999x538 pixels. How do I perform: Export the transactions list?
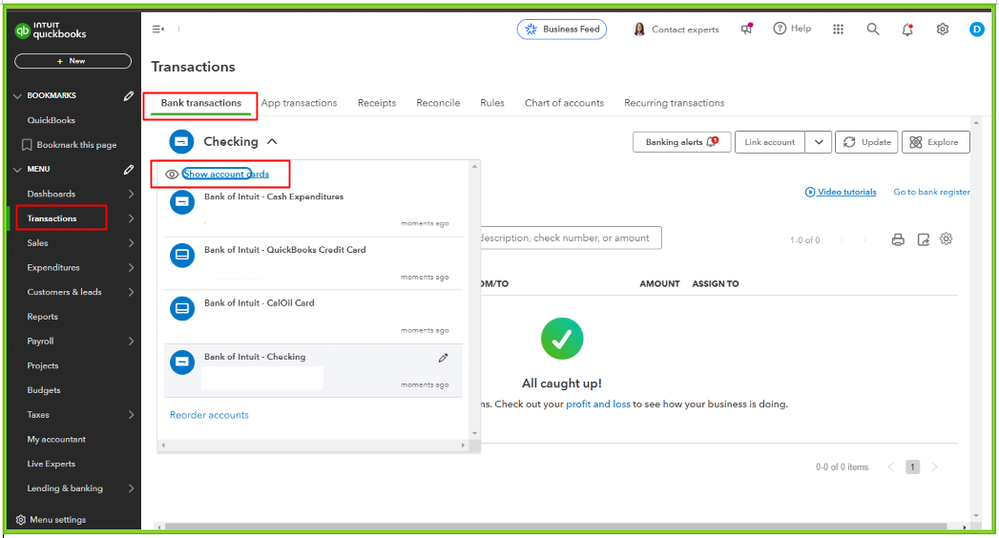click(923, 240)
